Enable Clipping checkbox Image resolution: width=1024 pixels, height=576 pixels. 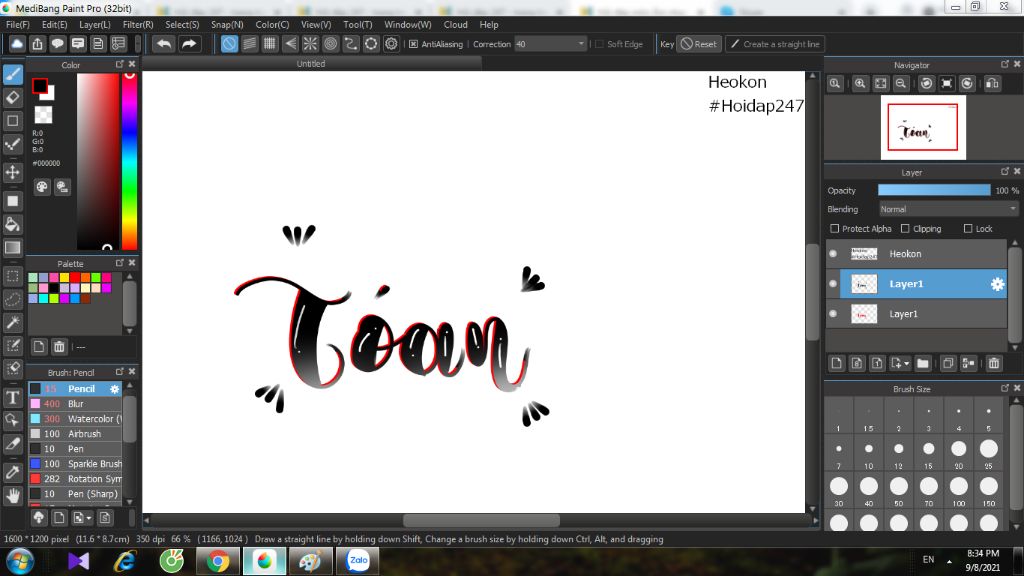pyautogui.click(x=905, y=229)
